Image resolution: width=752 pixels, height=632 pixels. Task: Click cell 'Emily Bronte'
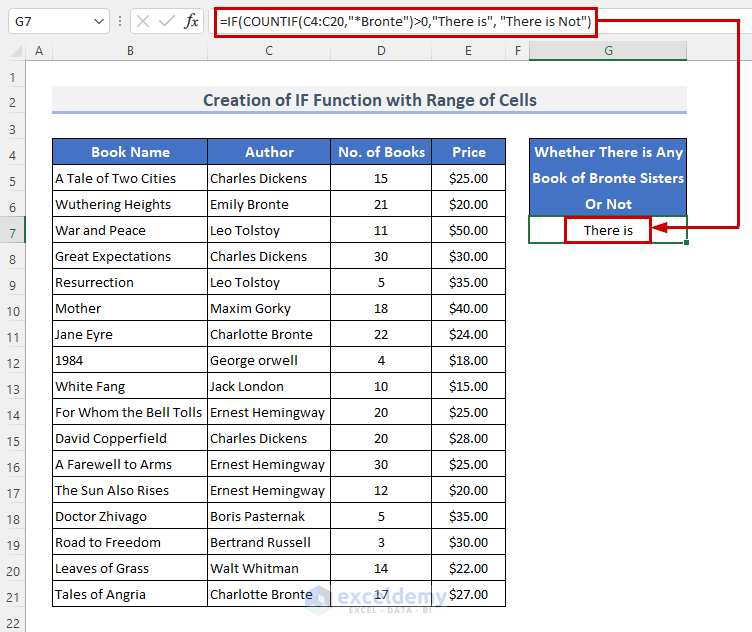(269, 204)
